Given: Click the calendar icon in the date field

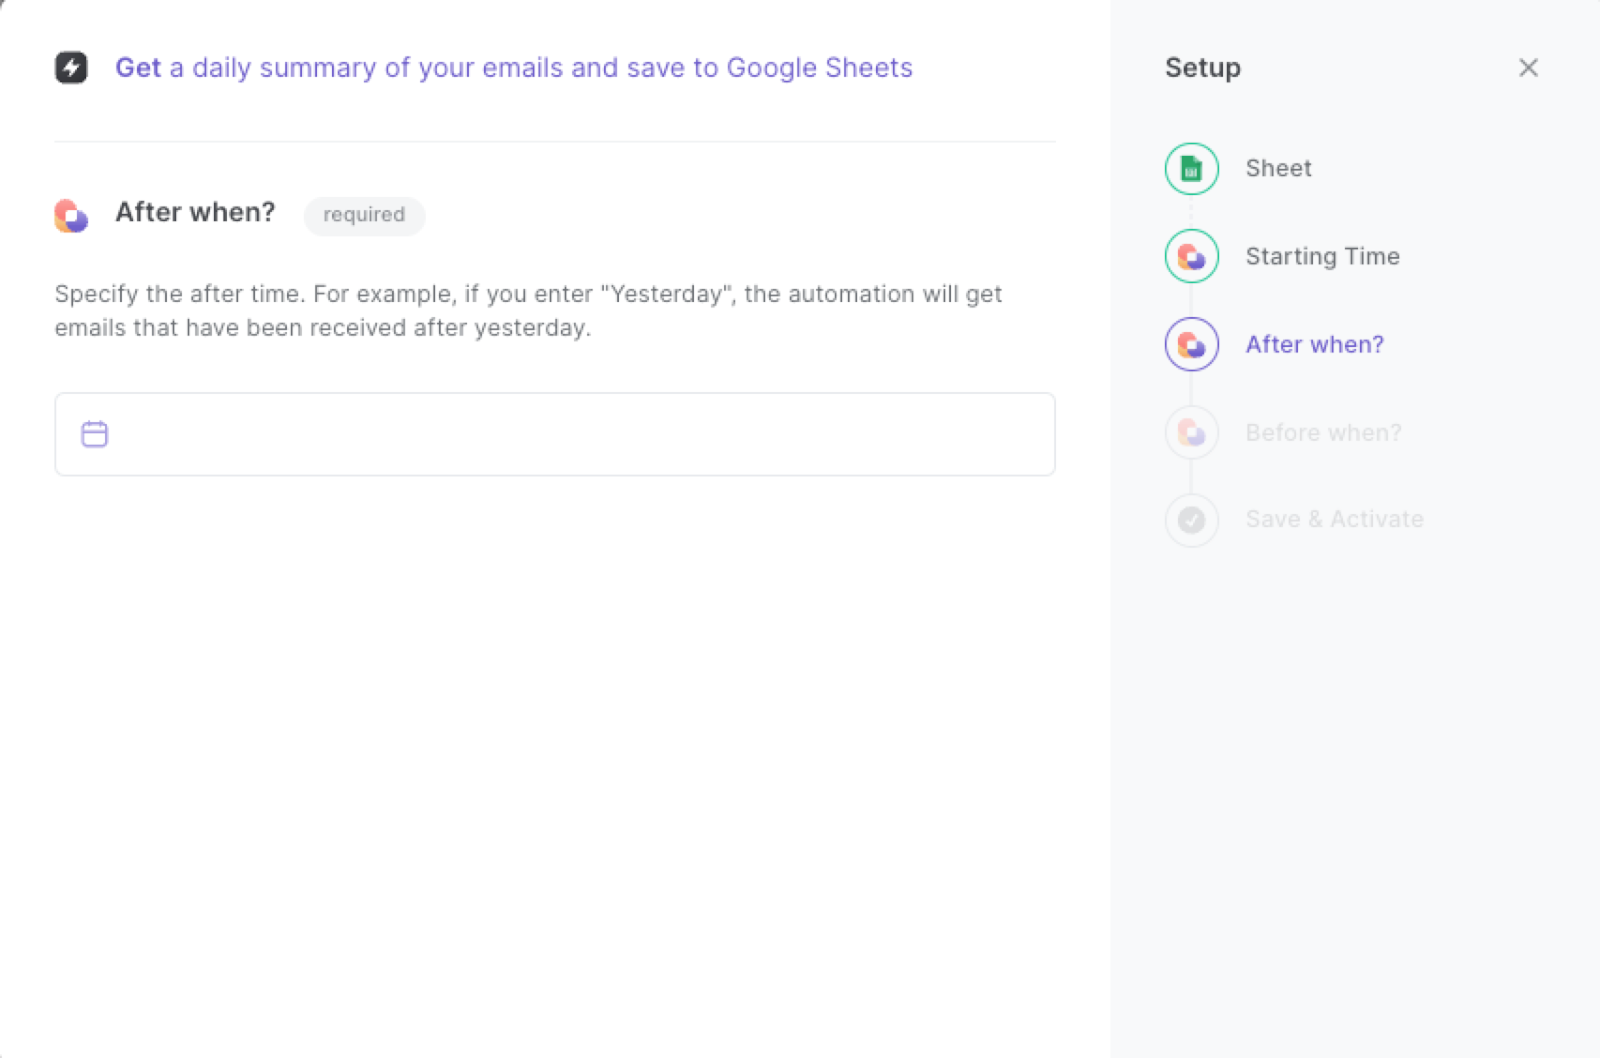Looking at the screenshot, I should pos(95,434).
